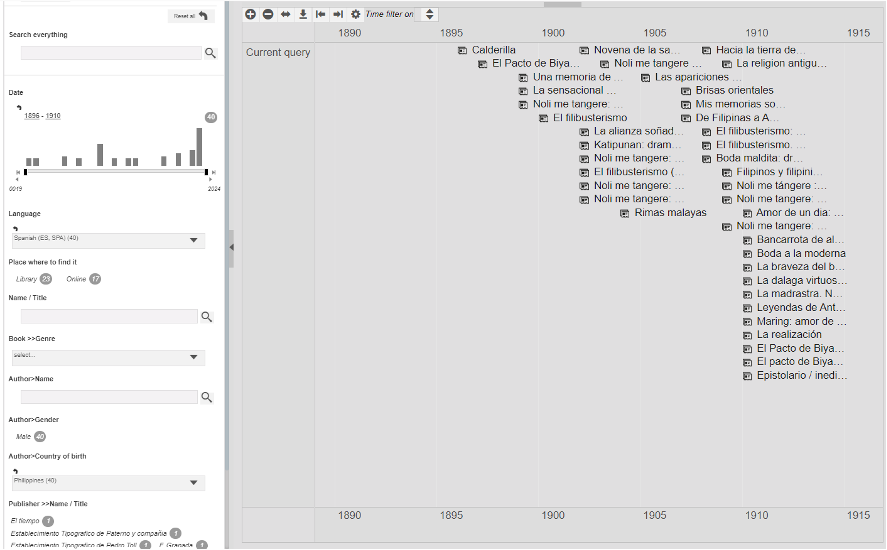Toggle the Male author gender filter
887x550 pixels.
tap(23, 436)
